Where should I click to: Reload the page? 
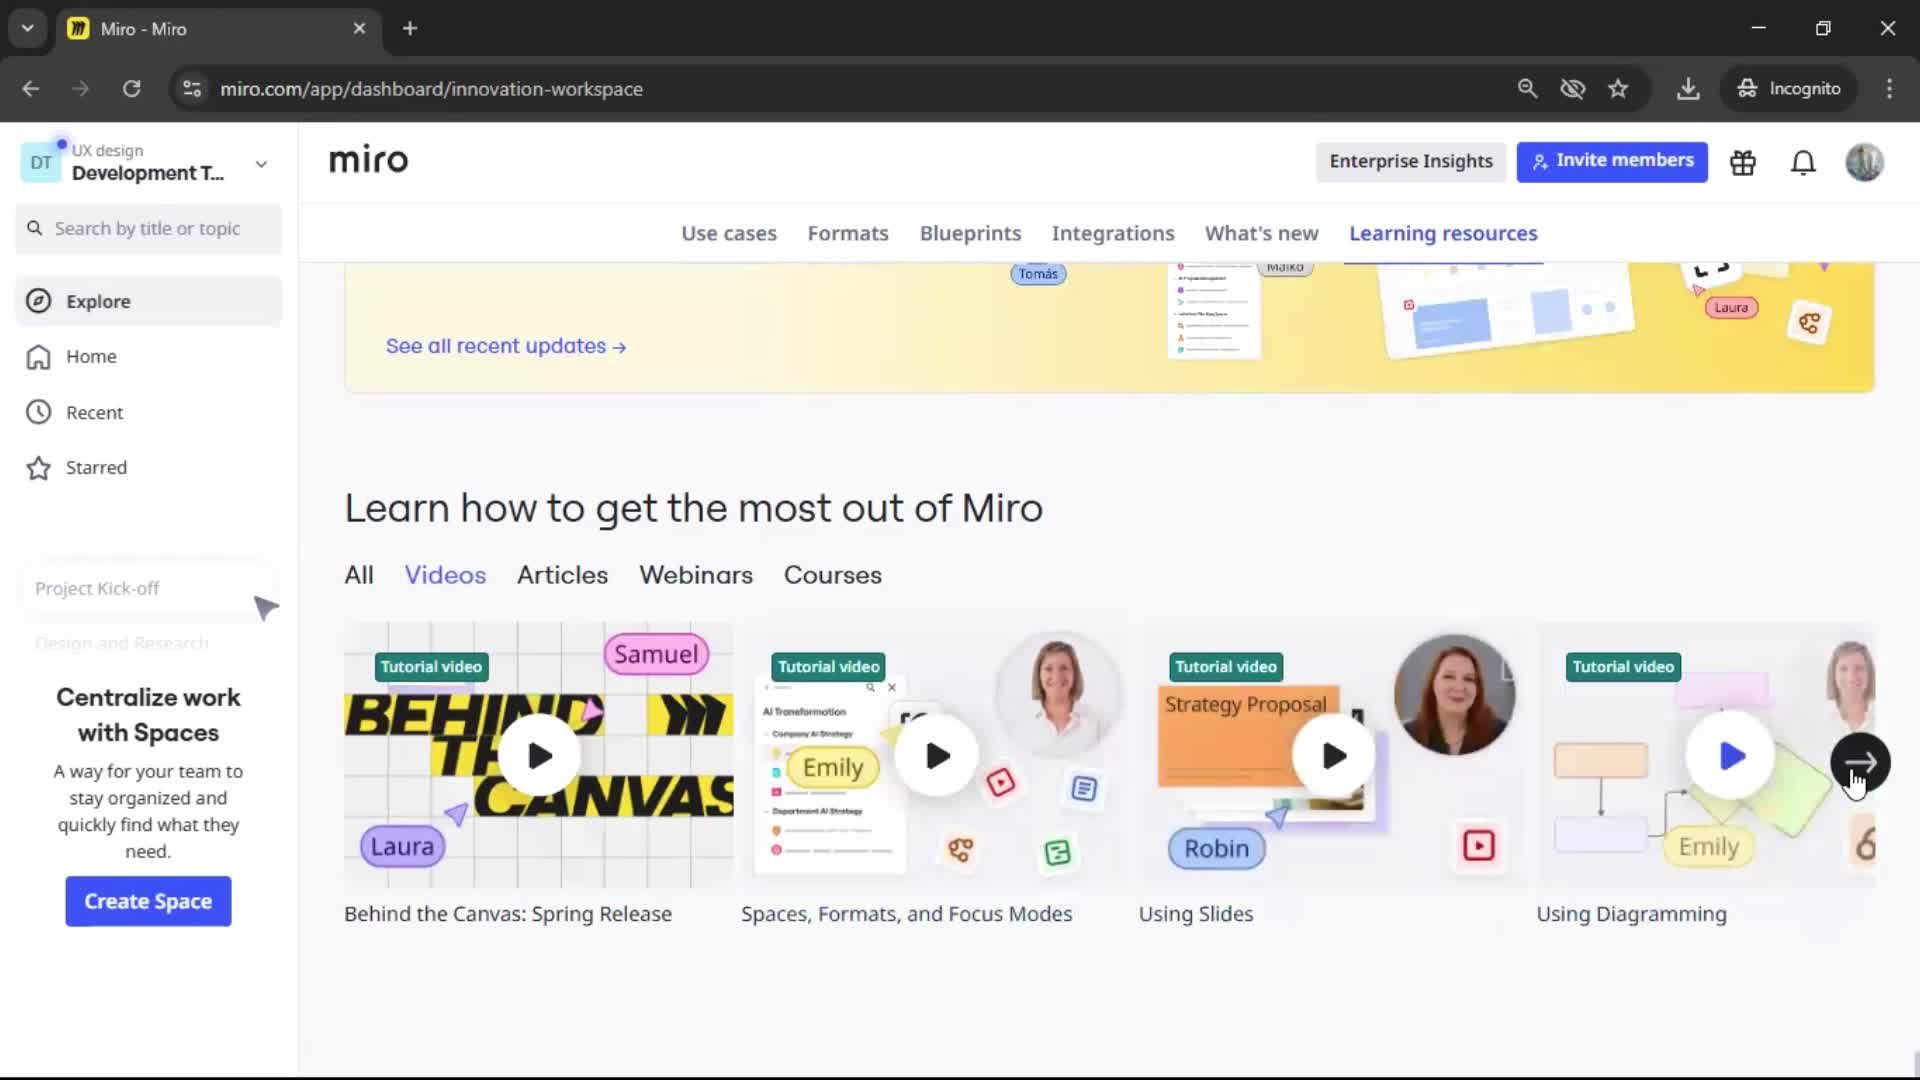[x=131, y=89]
